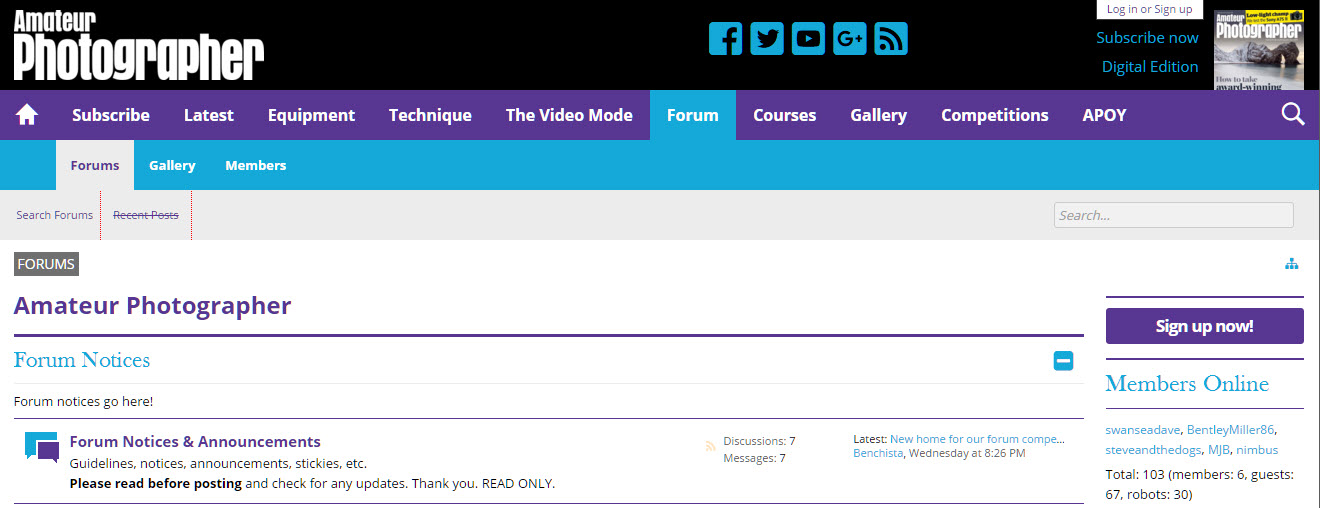
Task: Click the Members Online heading
Action: [1187, 384]
